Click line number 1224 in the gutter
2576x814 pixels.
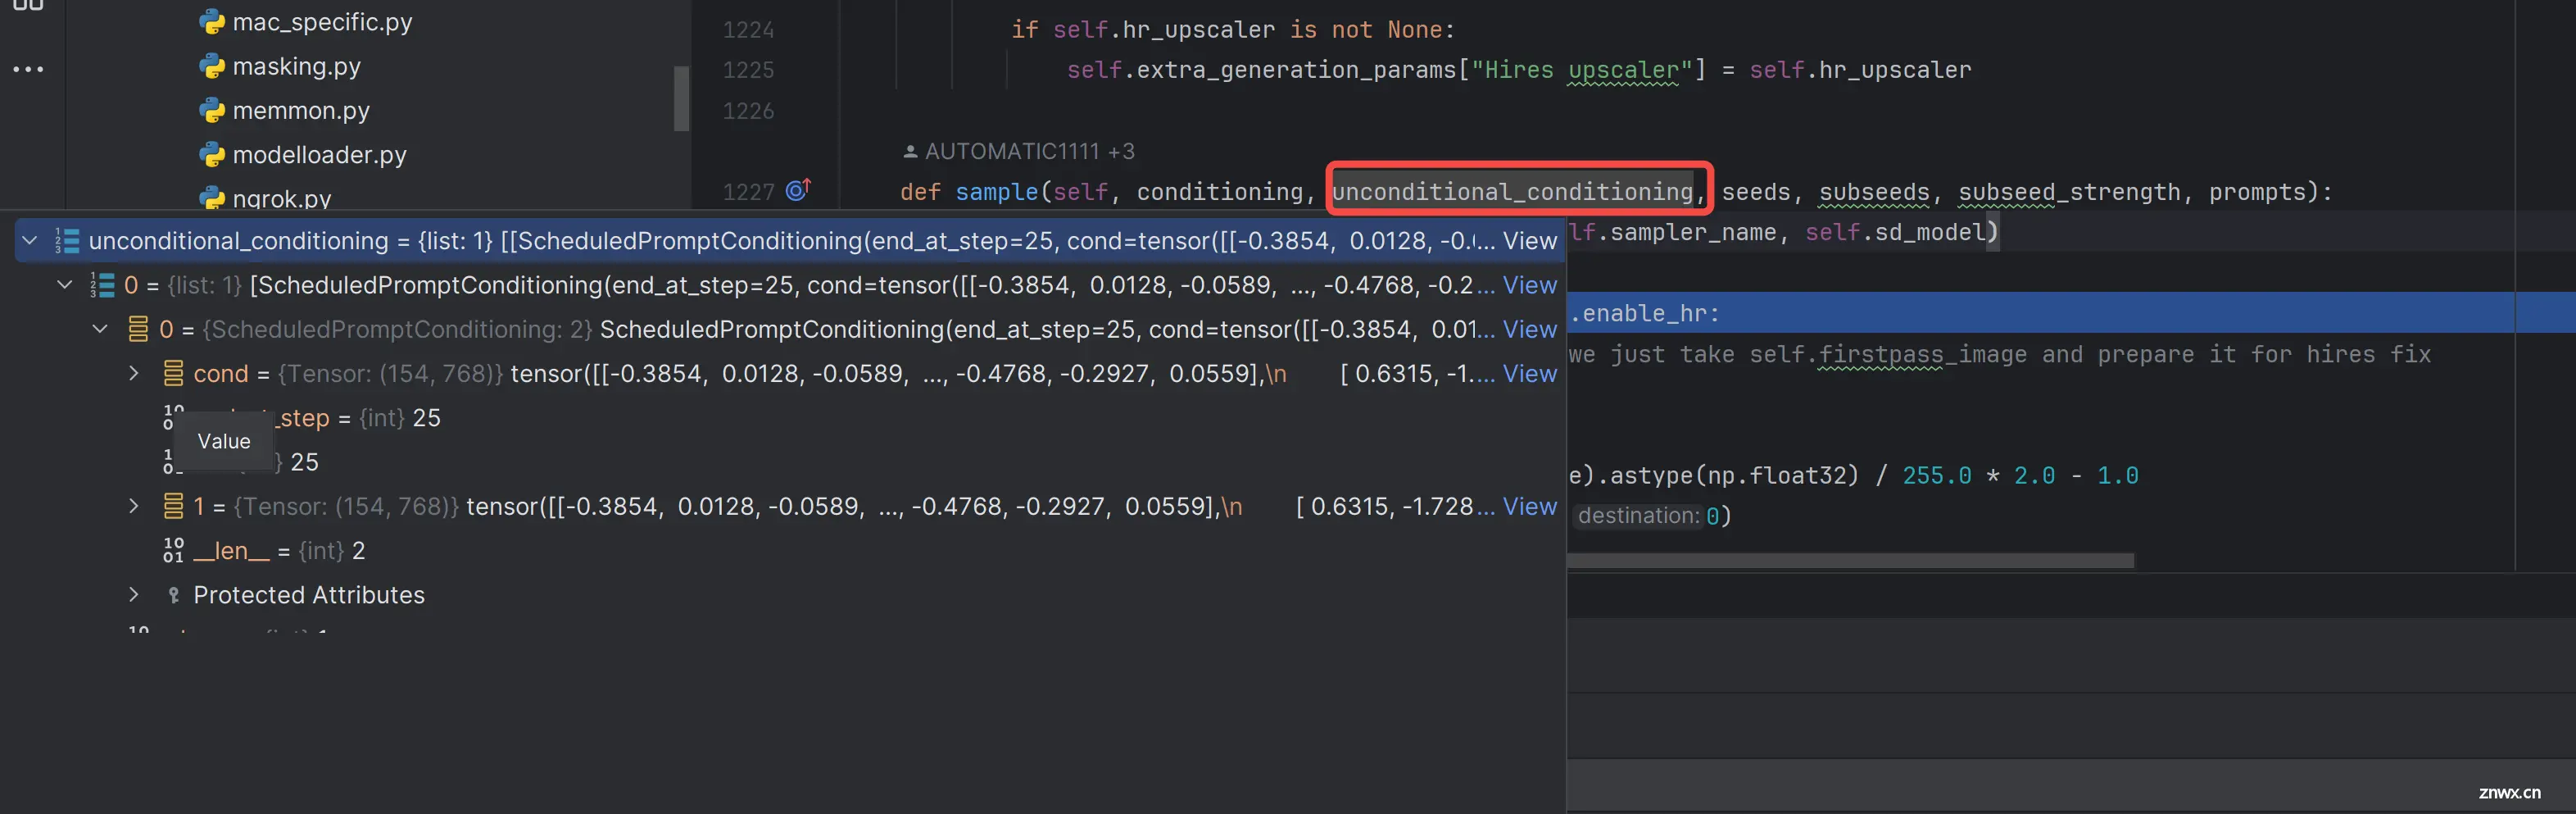pyautogui.click(x=748, y=30)
